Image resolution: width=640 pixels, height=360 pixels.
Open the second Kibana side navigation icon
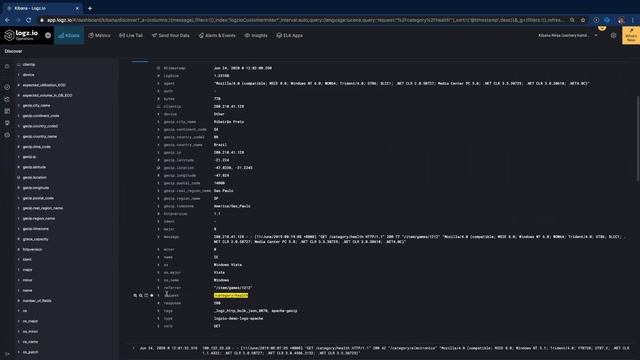(7, 87)
